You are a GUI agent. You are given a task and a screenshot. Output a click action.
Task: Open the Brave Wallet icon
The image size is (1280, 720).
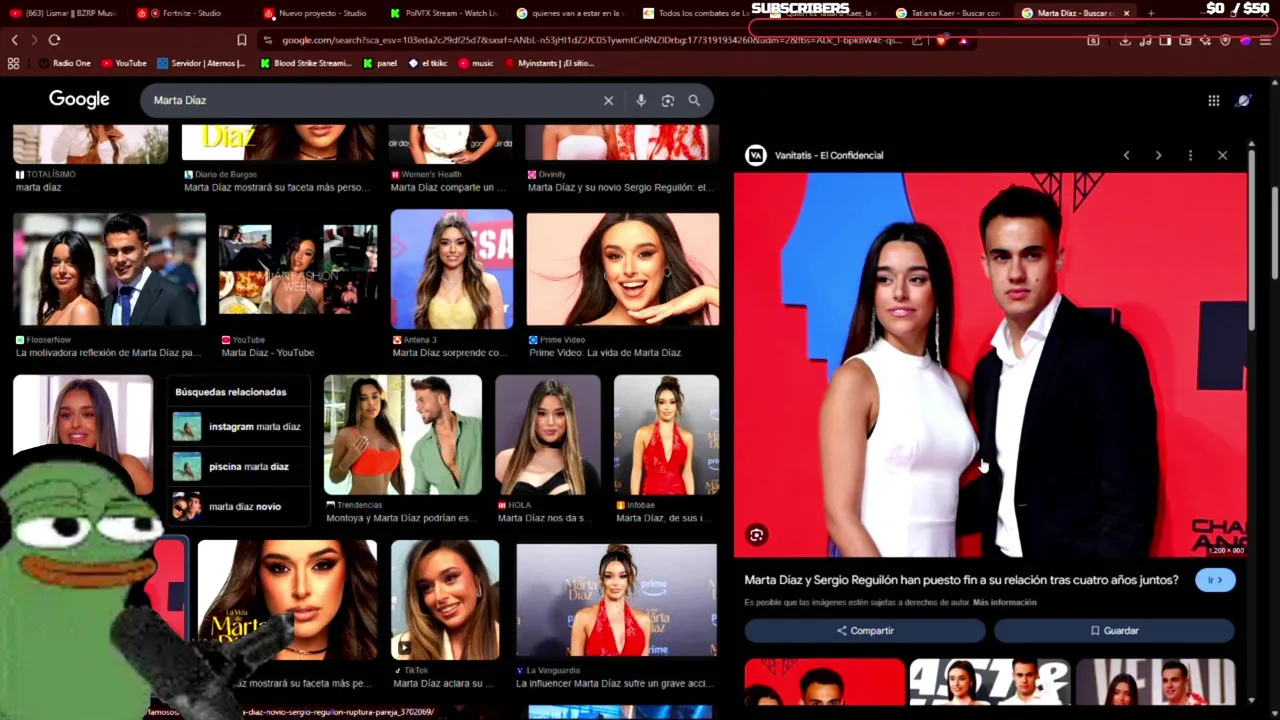[1185, 41]
